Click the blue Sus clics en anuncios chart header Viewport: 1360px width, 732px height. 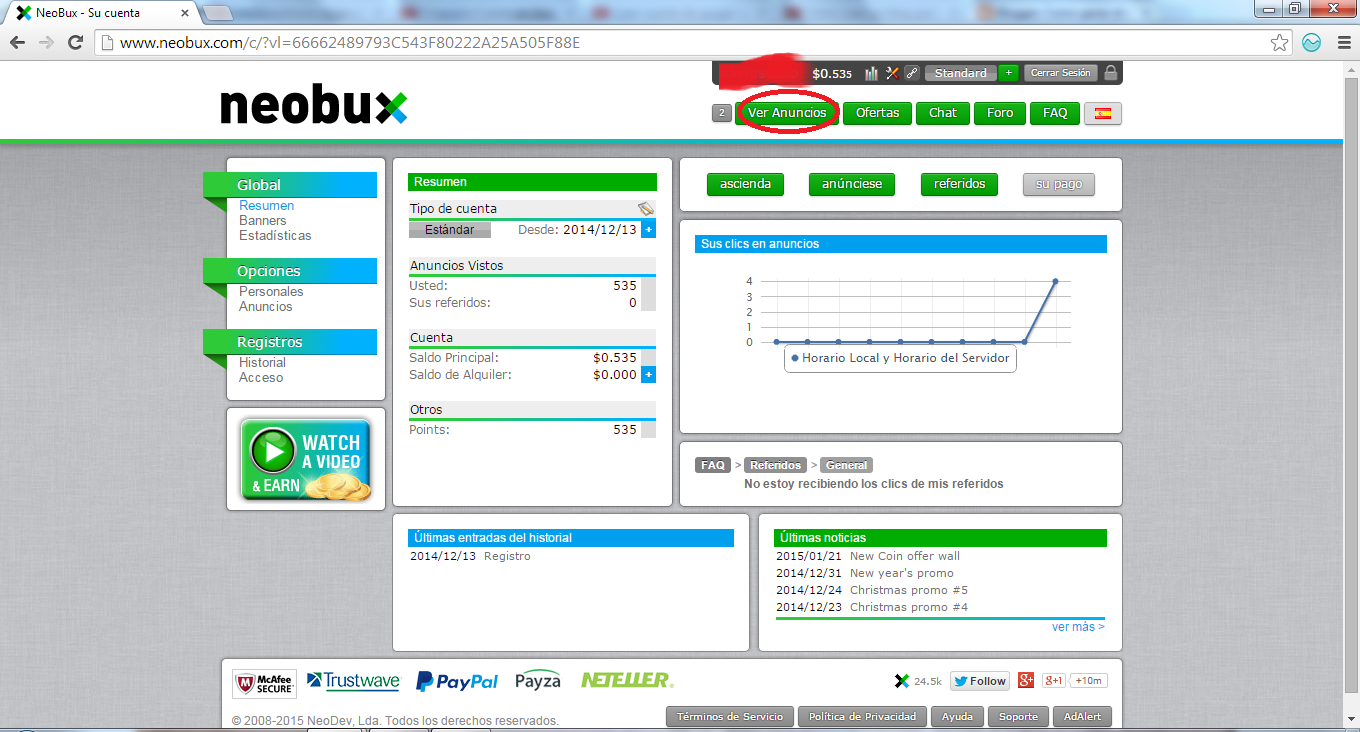900,242
